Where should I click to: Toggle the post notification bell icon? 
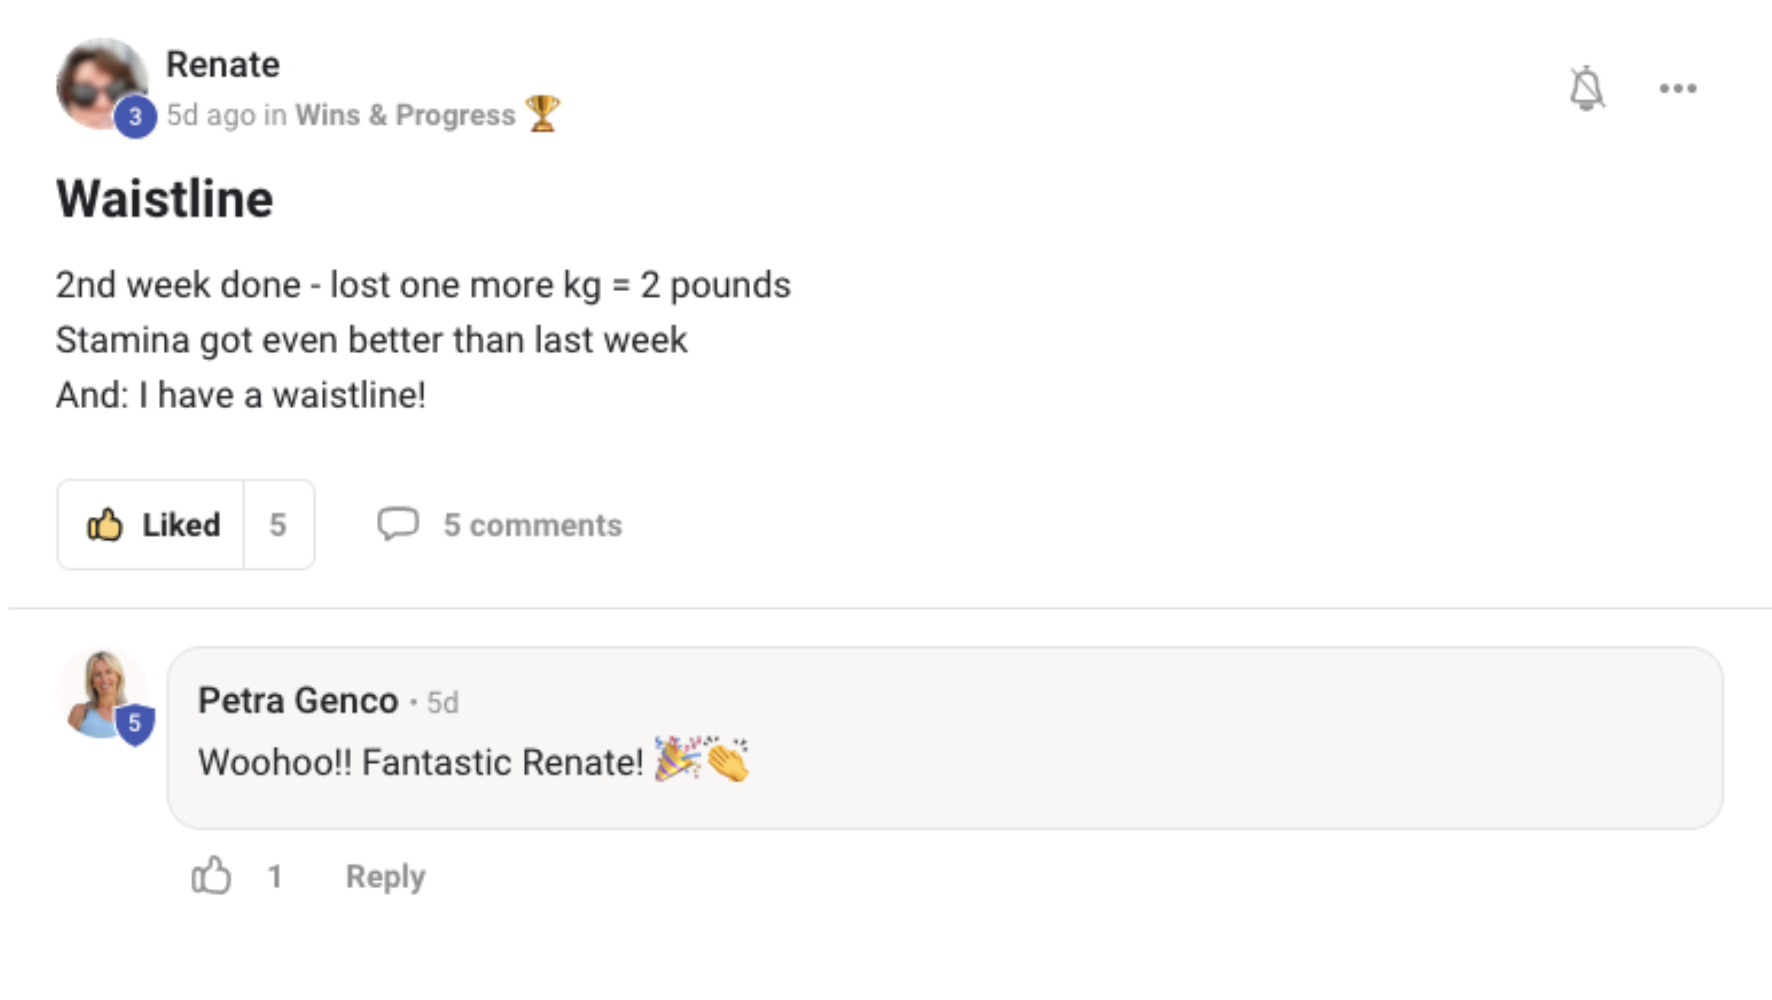(1586, 89)
